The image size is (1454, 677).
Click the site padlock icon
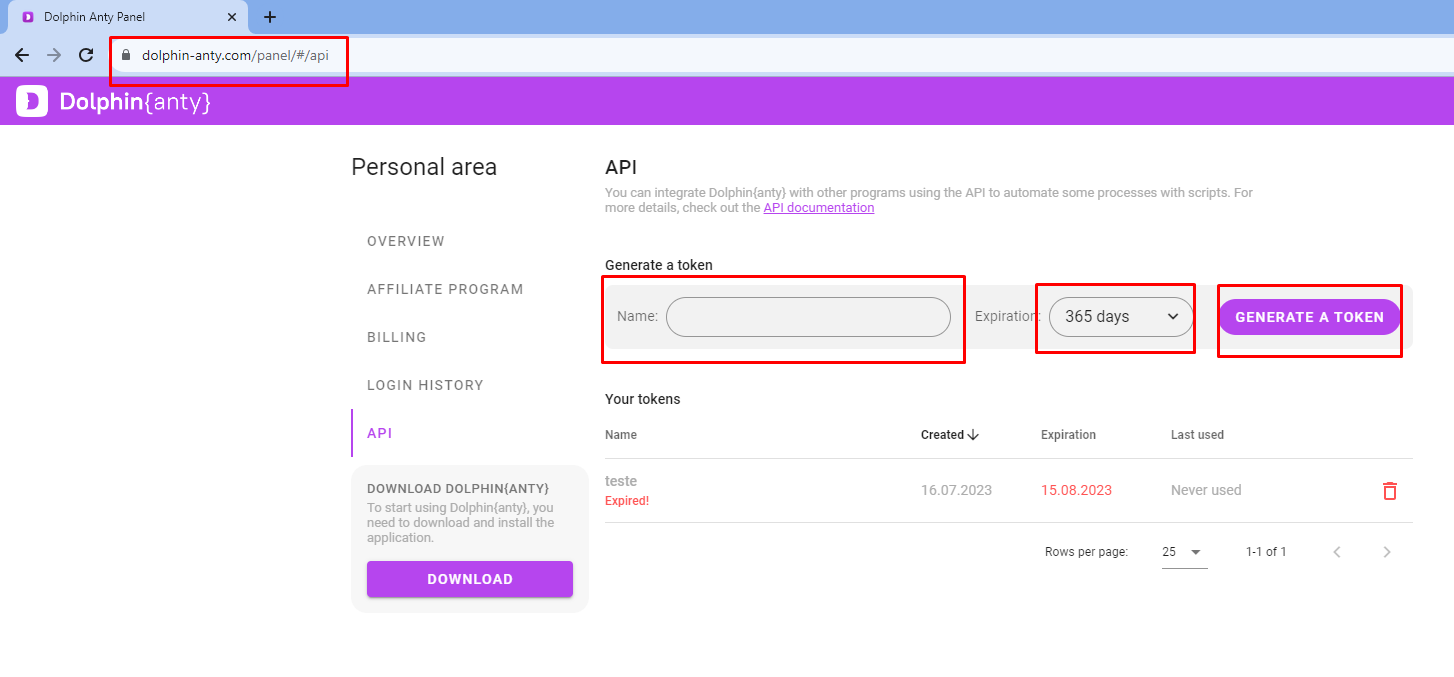126,56
